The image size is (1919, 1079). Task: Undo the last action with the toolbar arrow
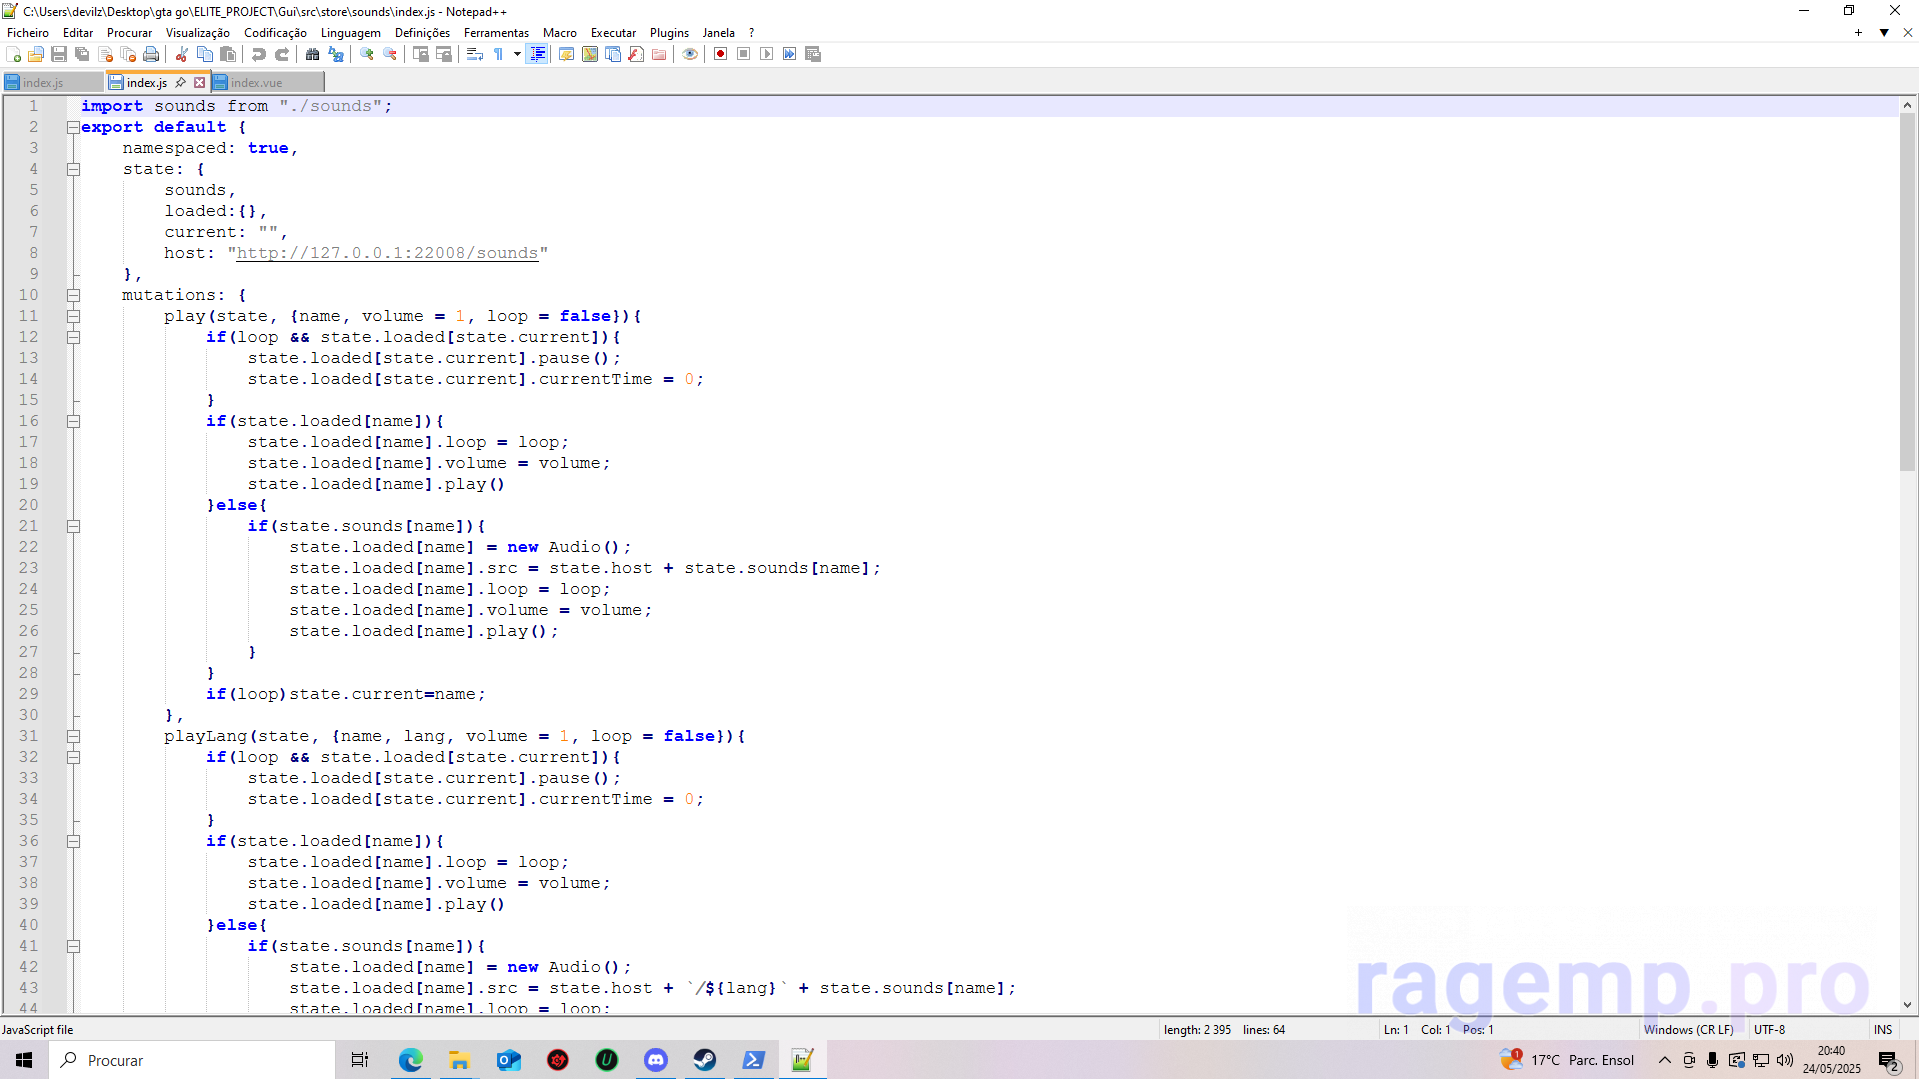coord(259,54)
